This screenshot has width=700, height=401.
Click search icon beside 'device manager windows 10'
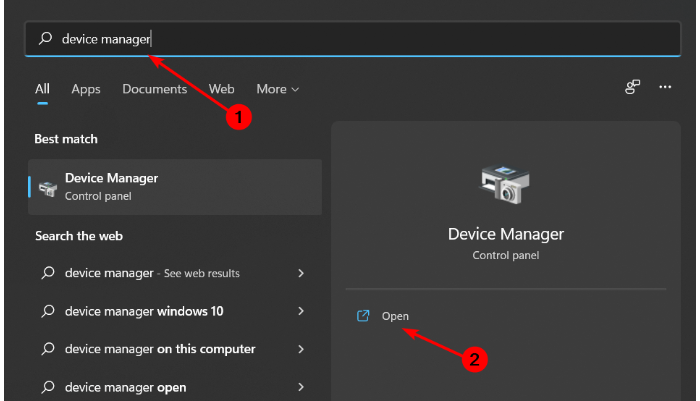pos(48,311)
